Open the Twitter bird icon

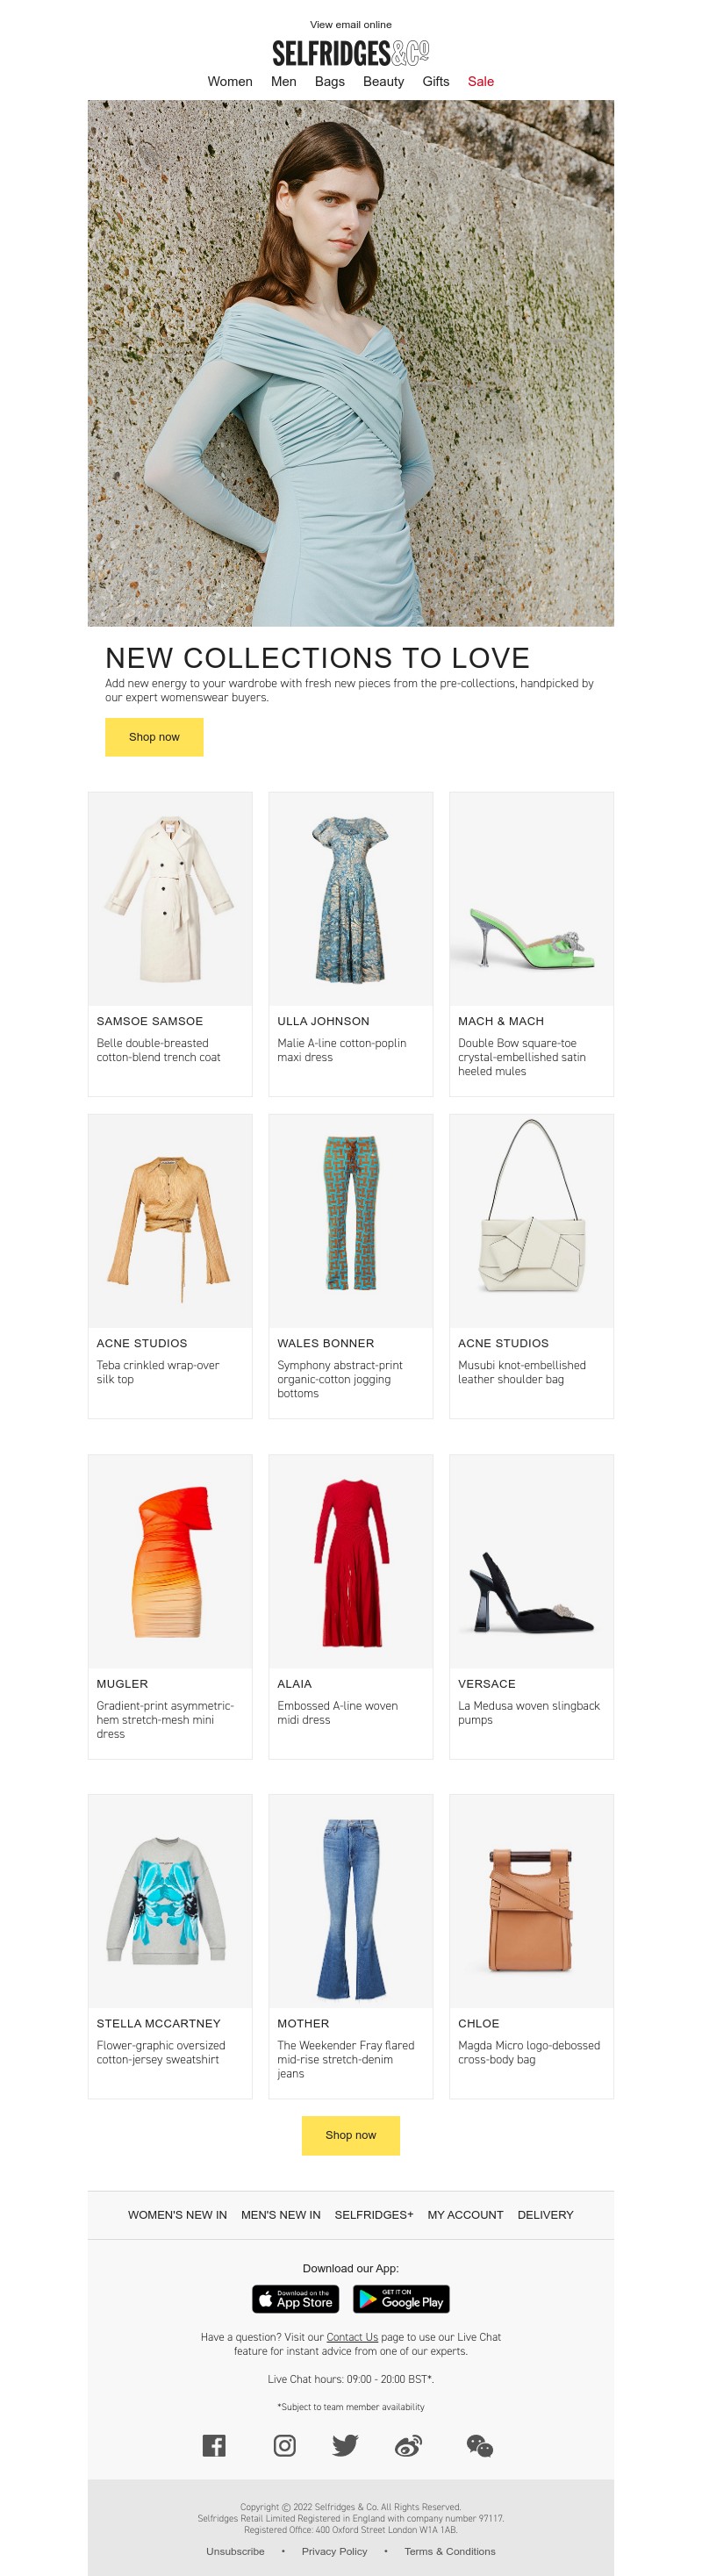[345, 2445]
